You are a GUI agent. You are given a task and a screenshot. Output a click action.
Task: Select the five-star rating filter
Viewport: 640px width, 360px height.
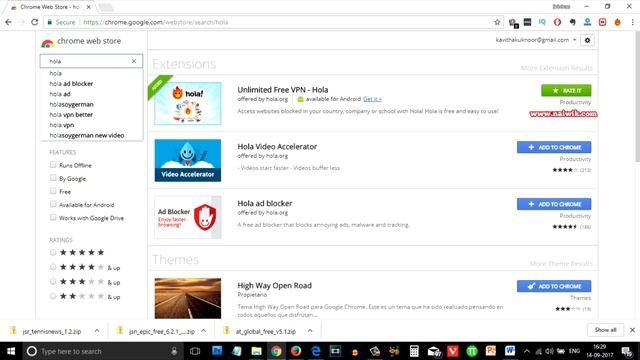point(53,253)
